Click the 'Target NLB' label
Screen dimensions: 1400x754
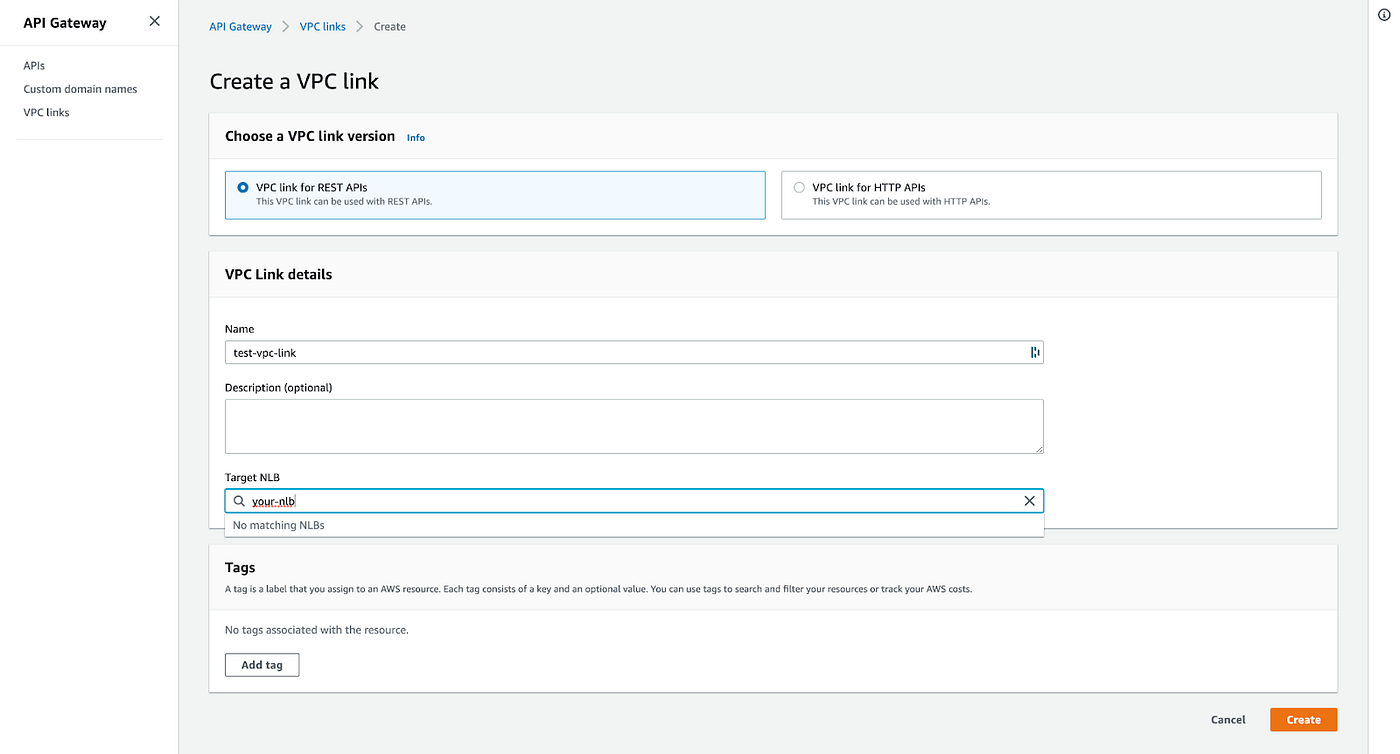[252, 478]
